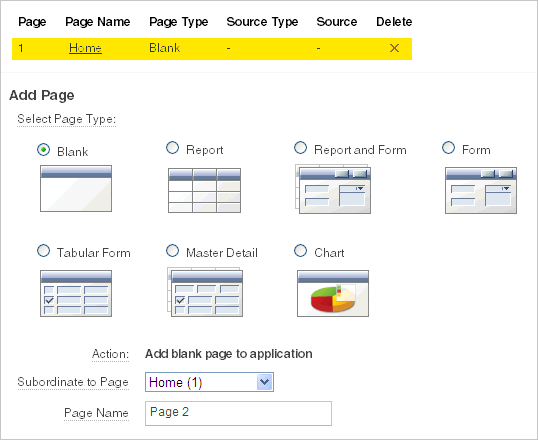
Task: Open the Home page link
Action: coord(85,48)
